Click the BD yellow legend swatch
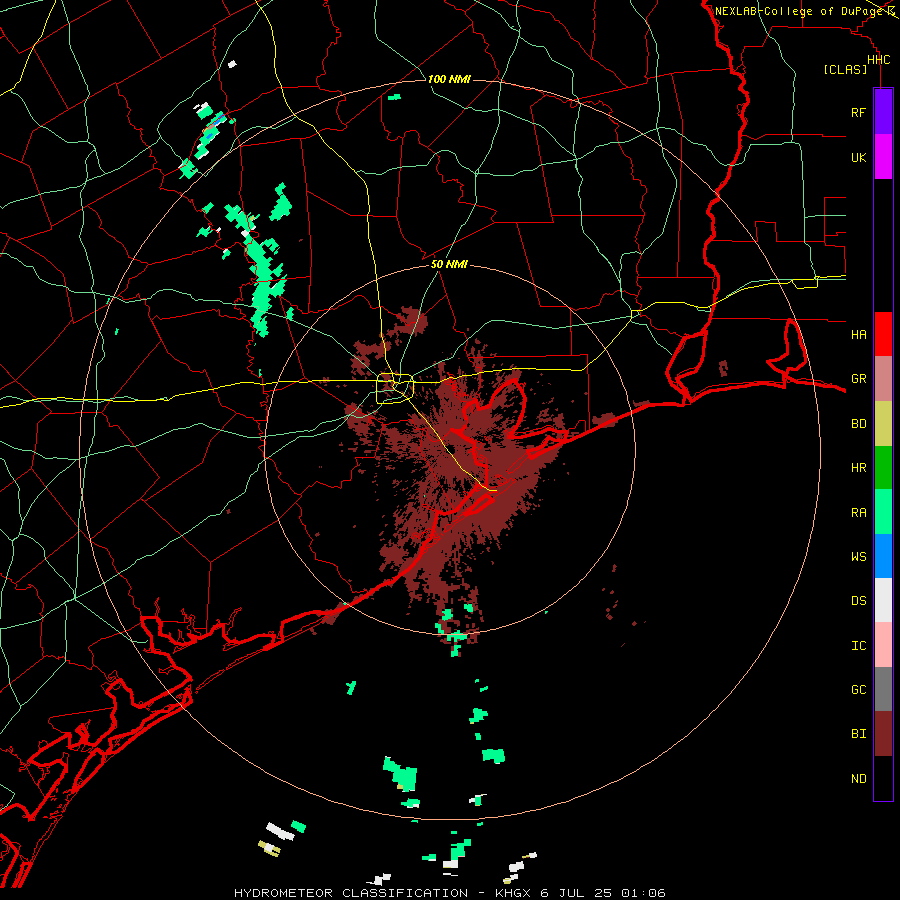900x900 pixels. click(x=883, y=424)
